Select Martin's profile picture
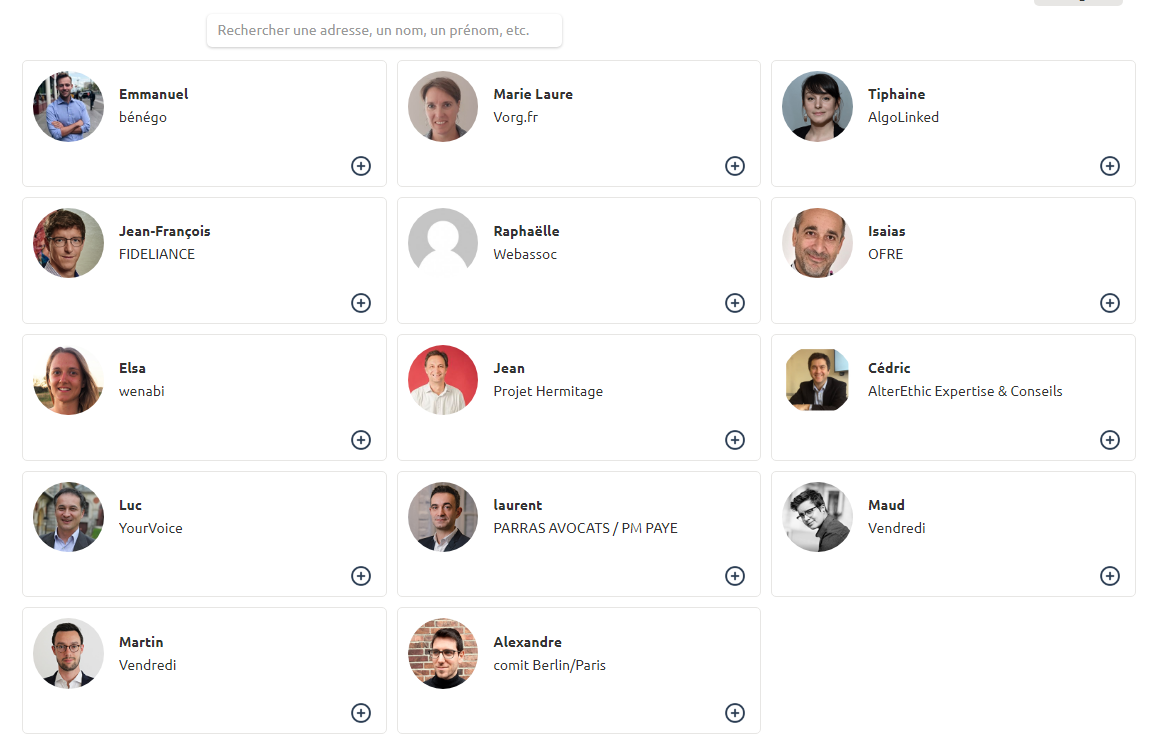This screenshot has height=751, width=1157. pos(68,654)
